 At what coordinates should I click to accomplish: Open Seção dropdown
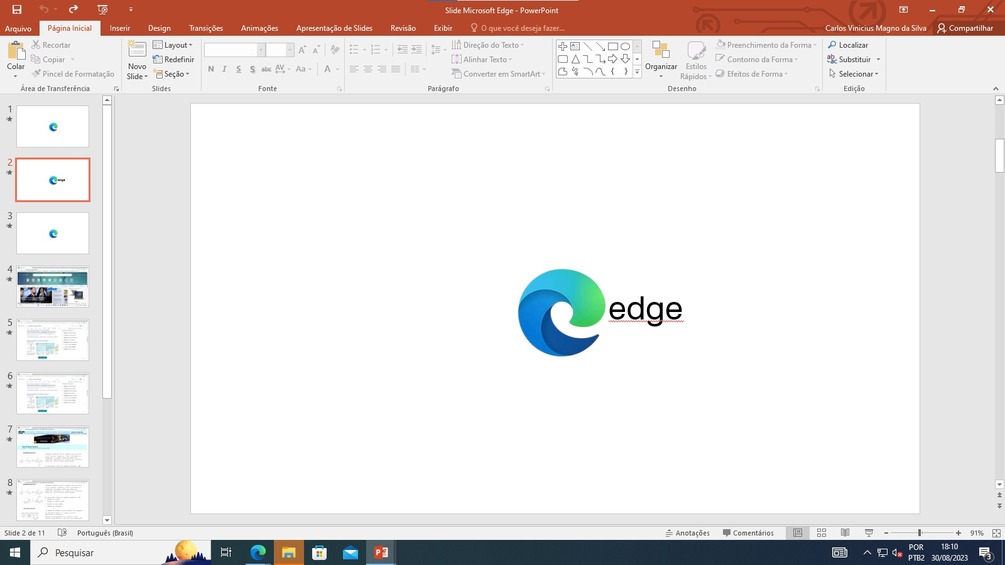[172, 74]
